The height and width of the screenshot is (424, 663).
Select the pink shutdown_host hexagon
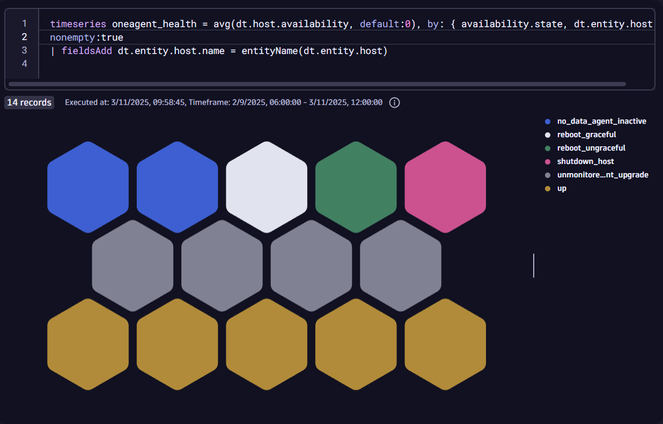point(445,186)
